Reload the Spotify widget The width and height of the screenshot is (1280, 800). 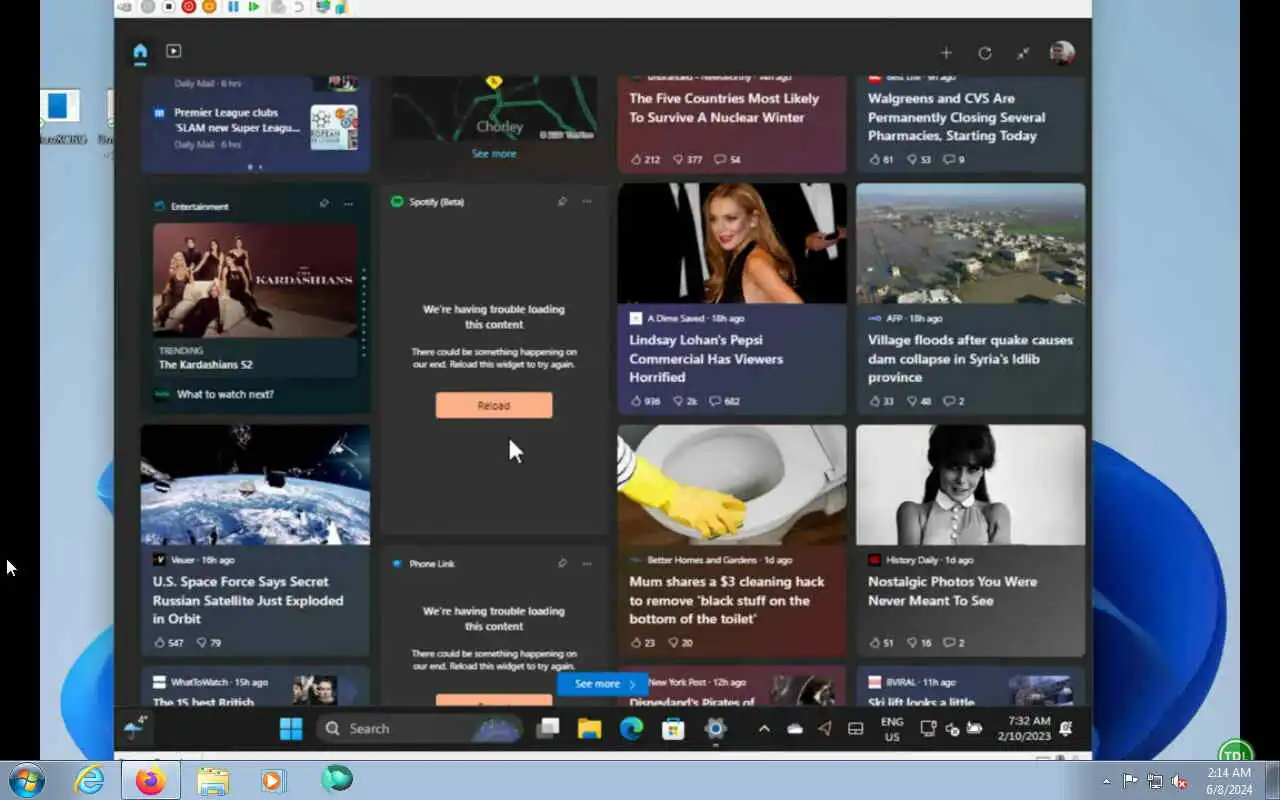pyautogui.click(x=494, y=405)
